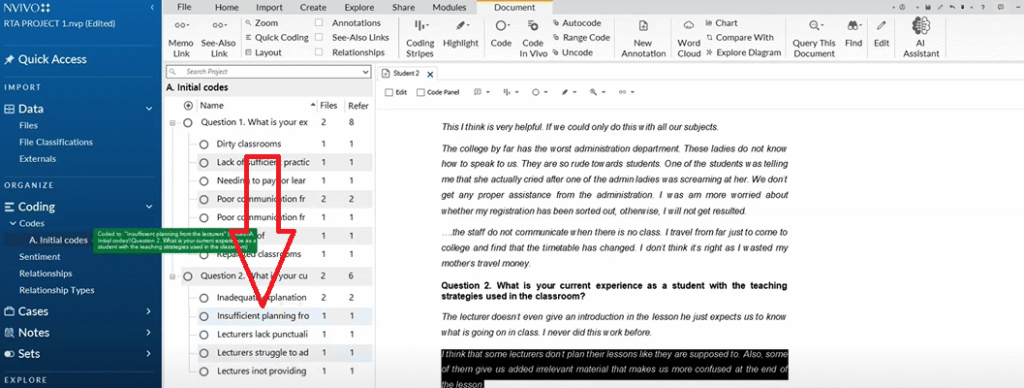Select Lecturers lack punctuali code

[262, 334]
